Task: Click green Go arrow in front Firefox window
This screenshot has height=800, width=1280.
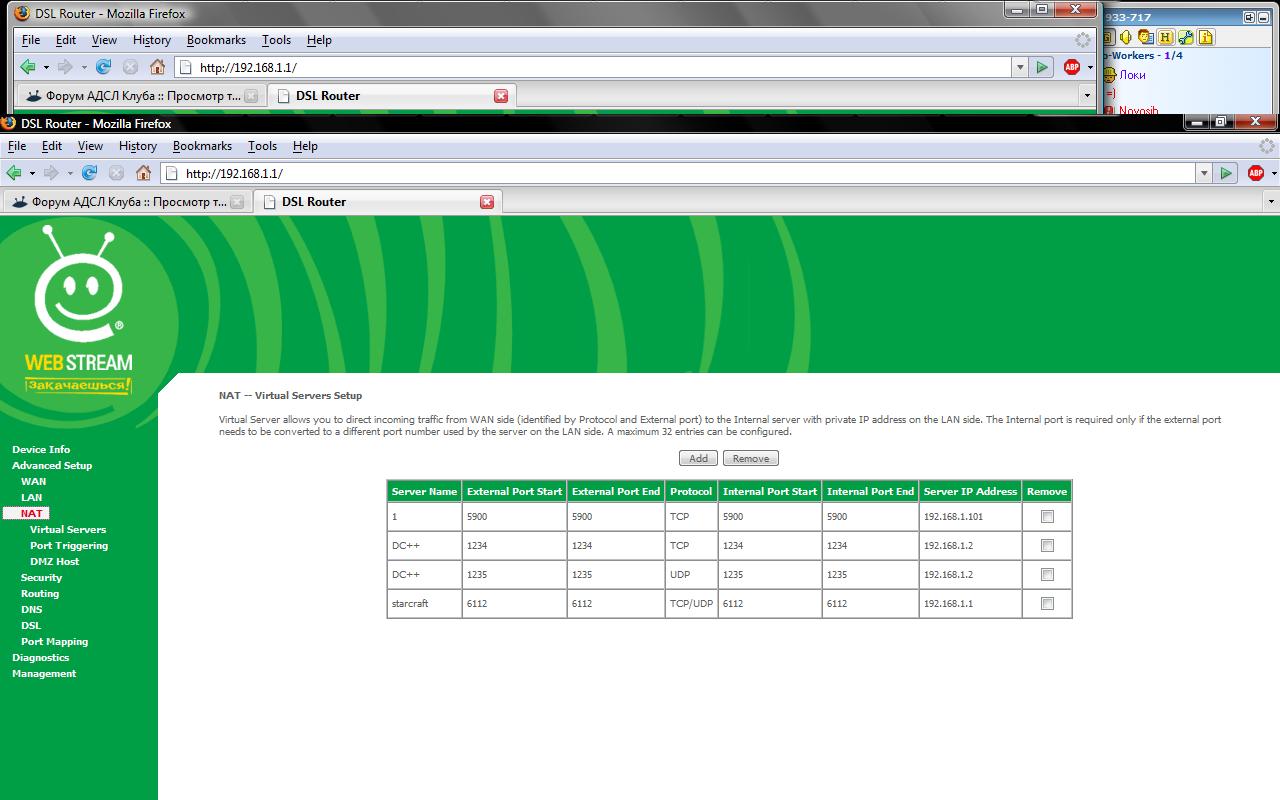Action: pyautogui.click(x=1227, y=173)
